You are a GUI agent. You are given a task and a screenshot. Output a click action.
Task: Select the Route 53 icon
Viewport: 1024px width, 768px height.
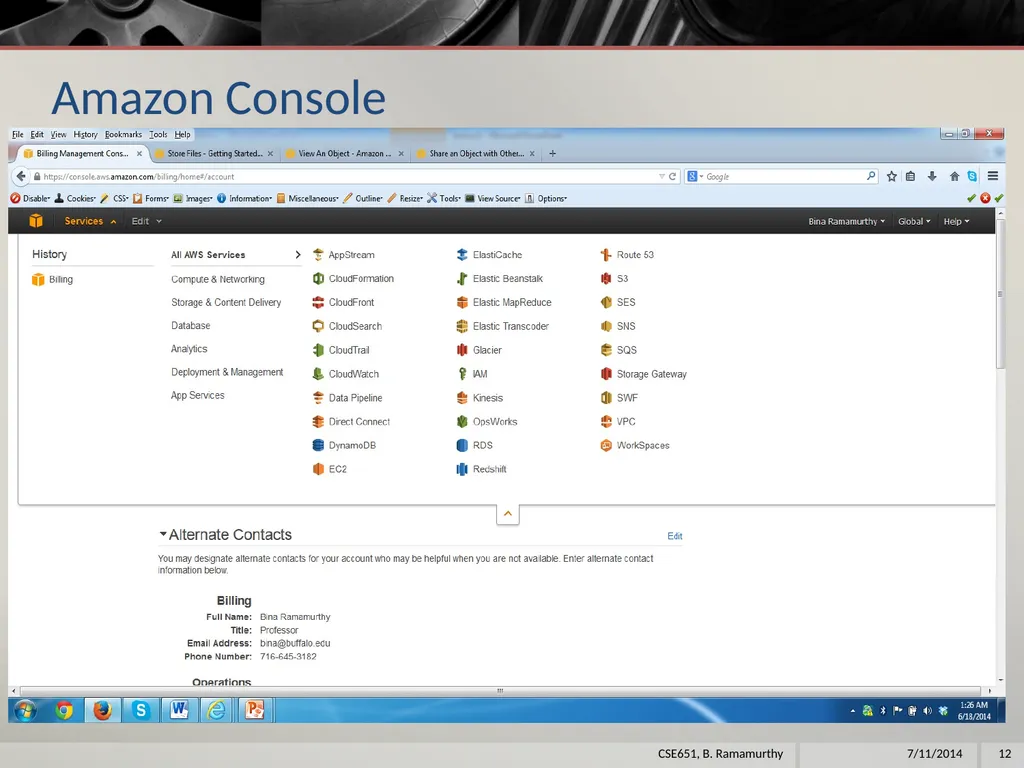tap(606, 255)
